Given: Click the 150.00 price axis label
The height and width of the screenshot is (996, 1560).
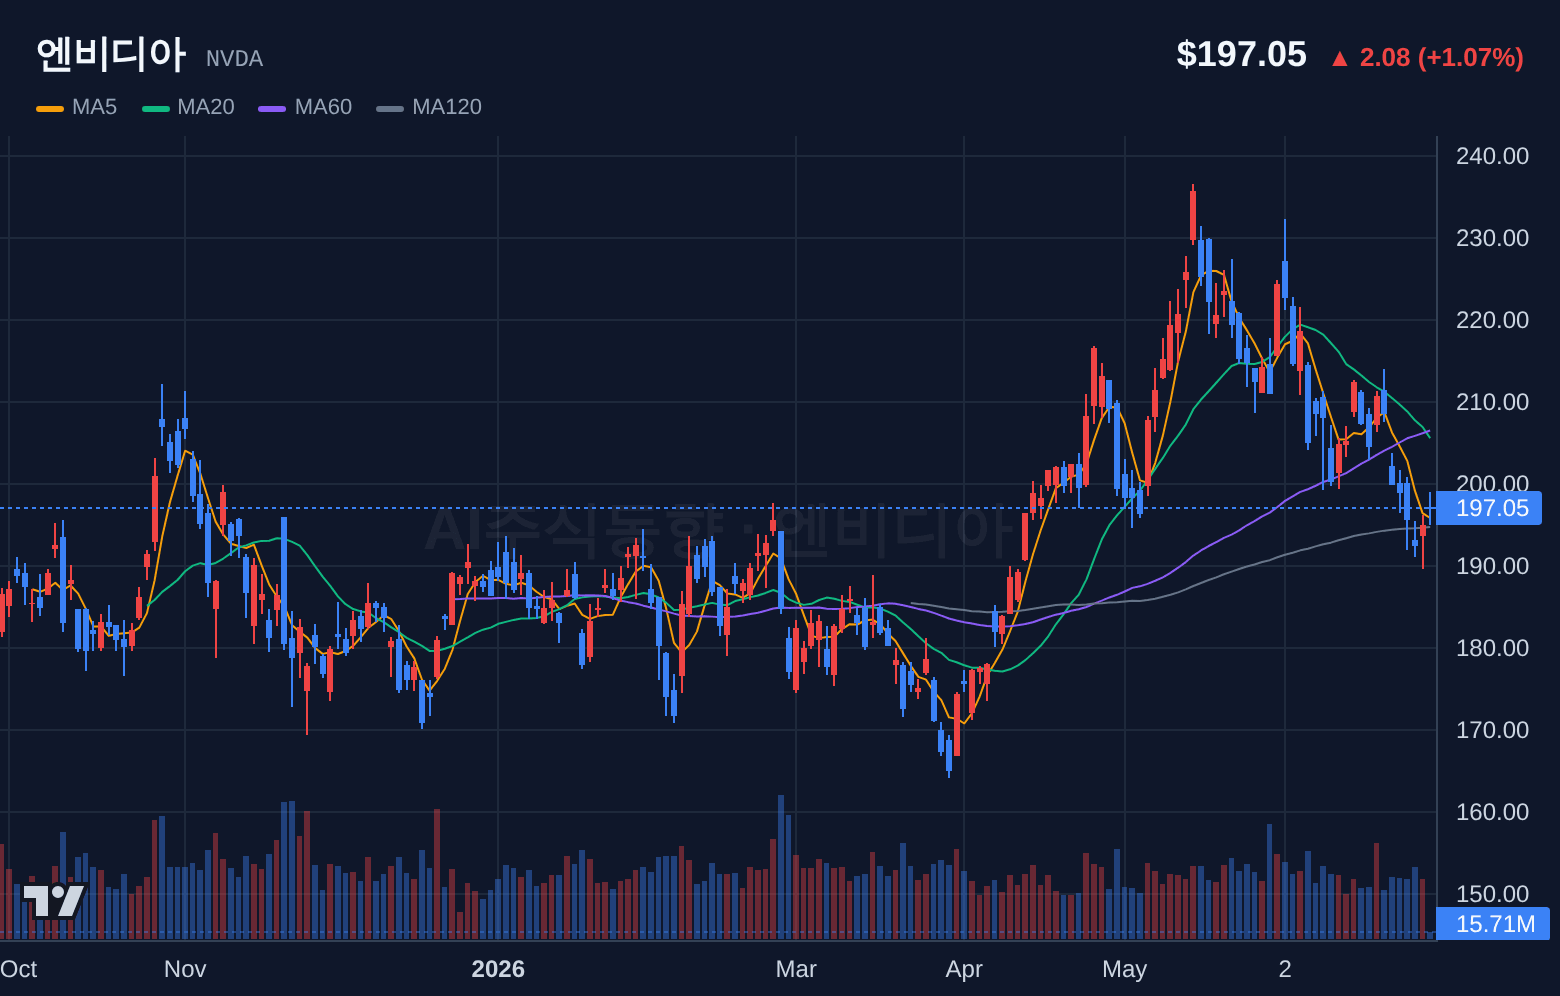Looking at the screenshot, I should tap(1492, 894).
